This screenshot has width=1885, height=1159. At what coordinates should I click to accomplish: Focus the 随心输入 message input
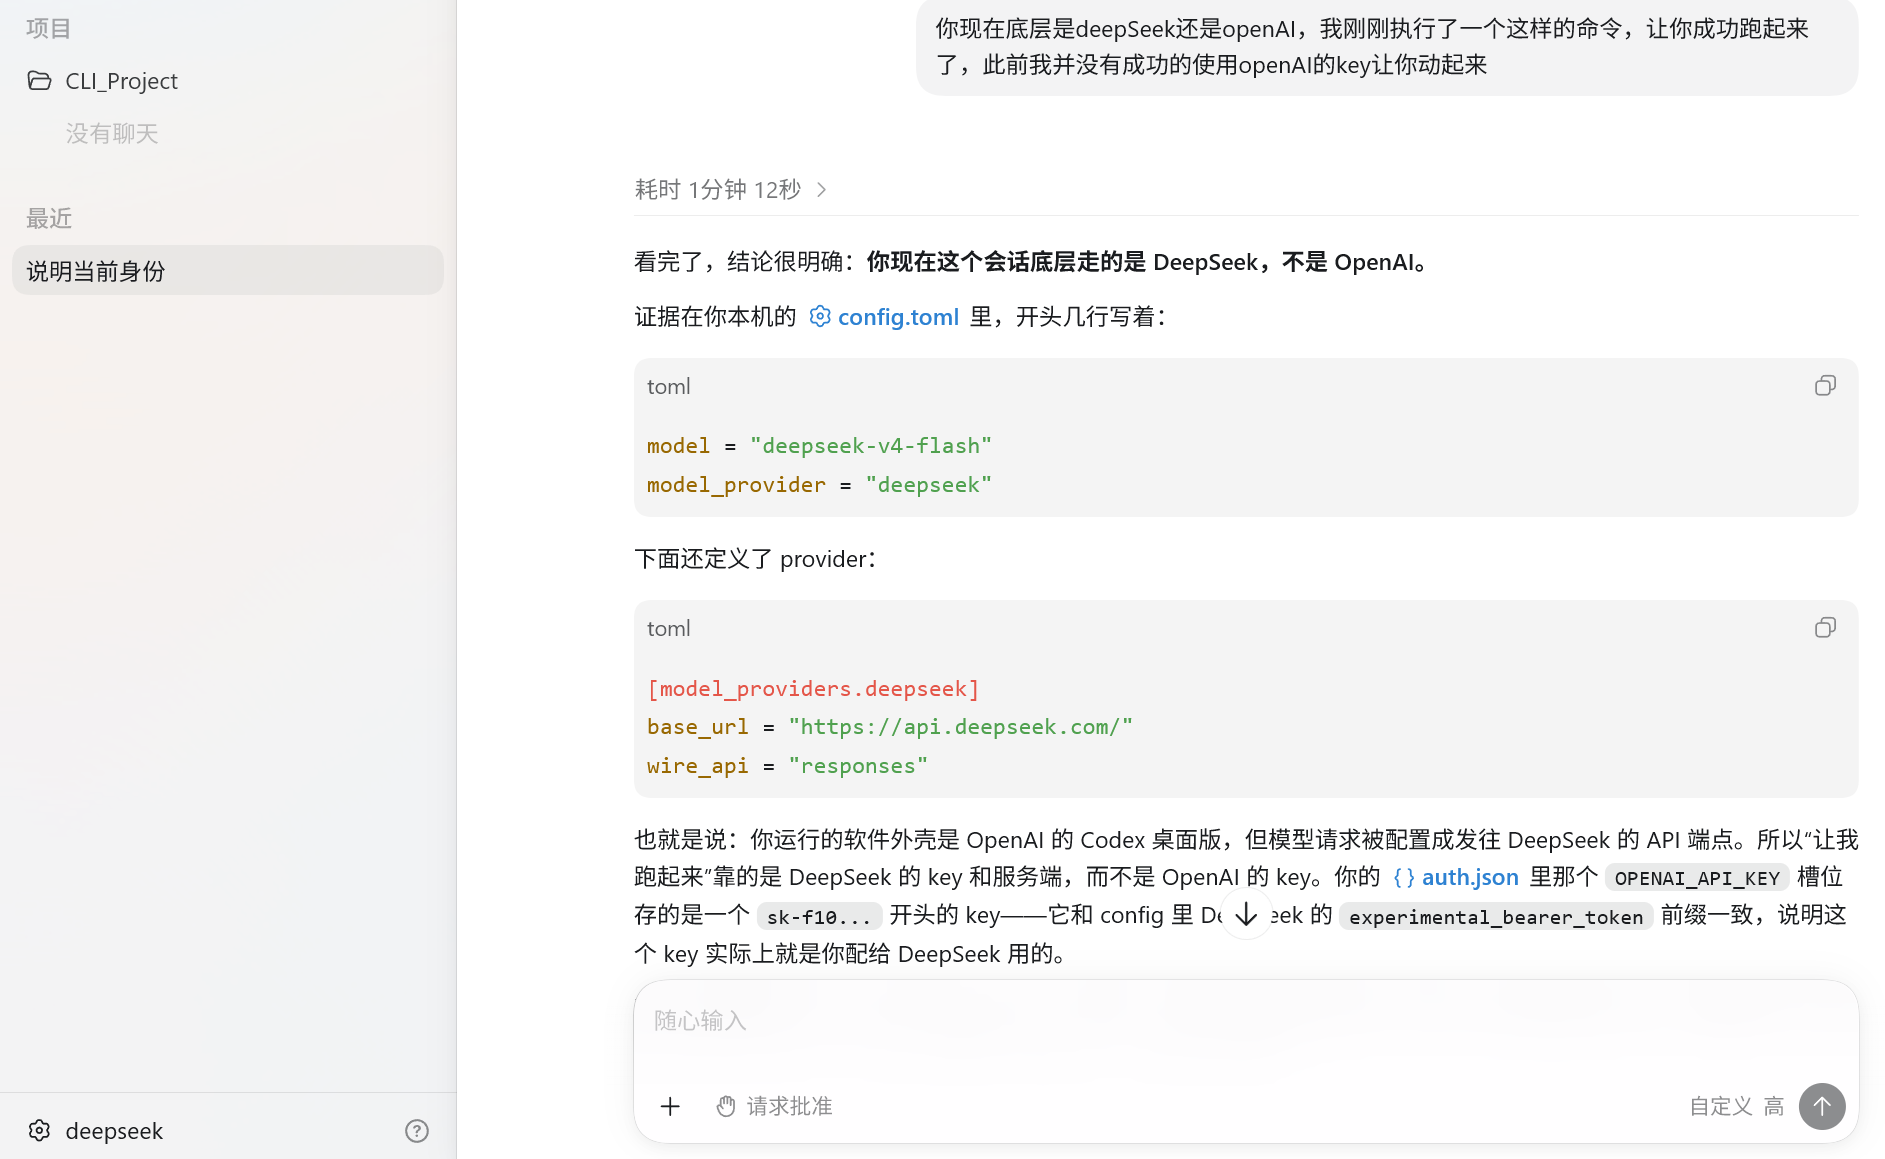(x=1246, y=1021)
